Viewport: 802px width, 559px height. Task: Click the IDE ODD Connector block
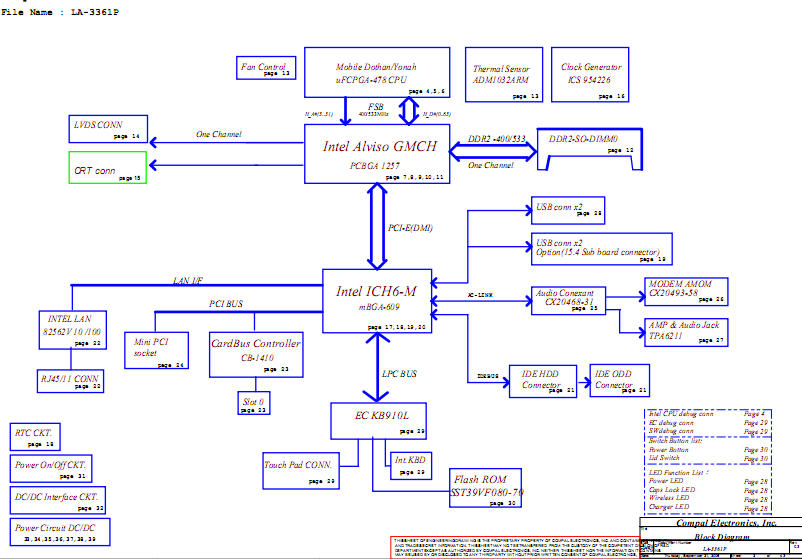coord(619,381)
